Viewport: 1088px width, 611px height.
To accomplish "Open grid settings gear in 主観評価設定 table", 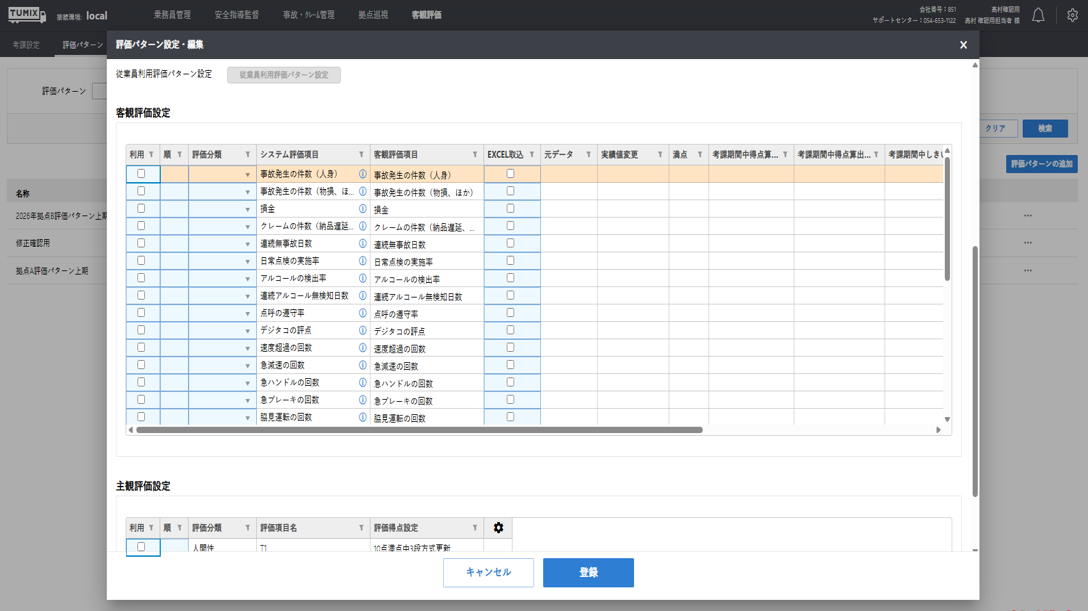I will pos(498,528).
